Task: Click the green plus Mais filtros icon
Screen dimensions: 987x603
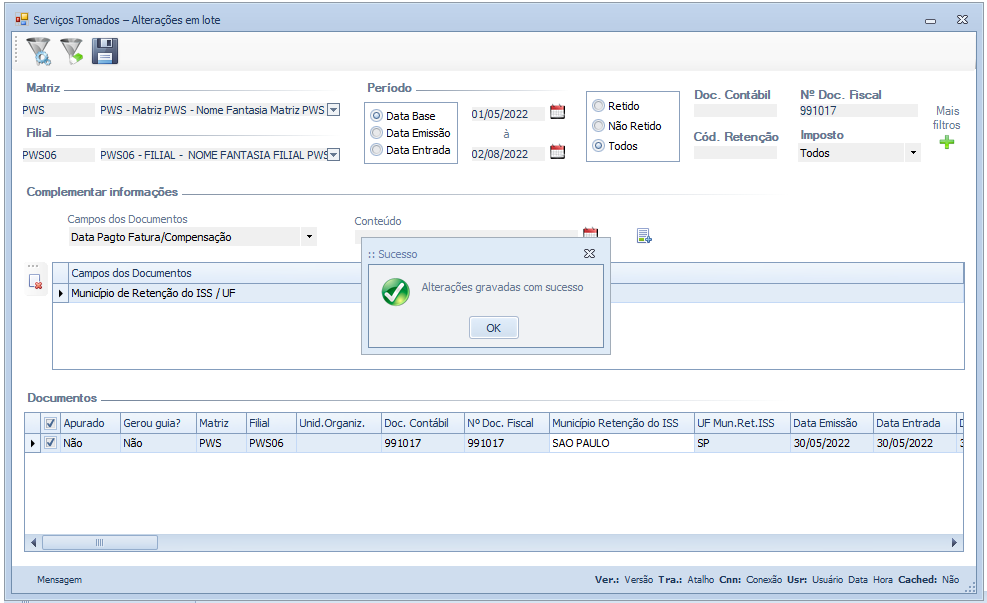Action: (946, 142)
